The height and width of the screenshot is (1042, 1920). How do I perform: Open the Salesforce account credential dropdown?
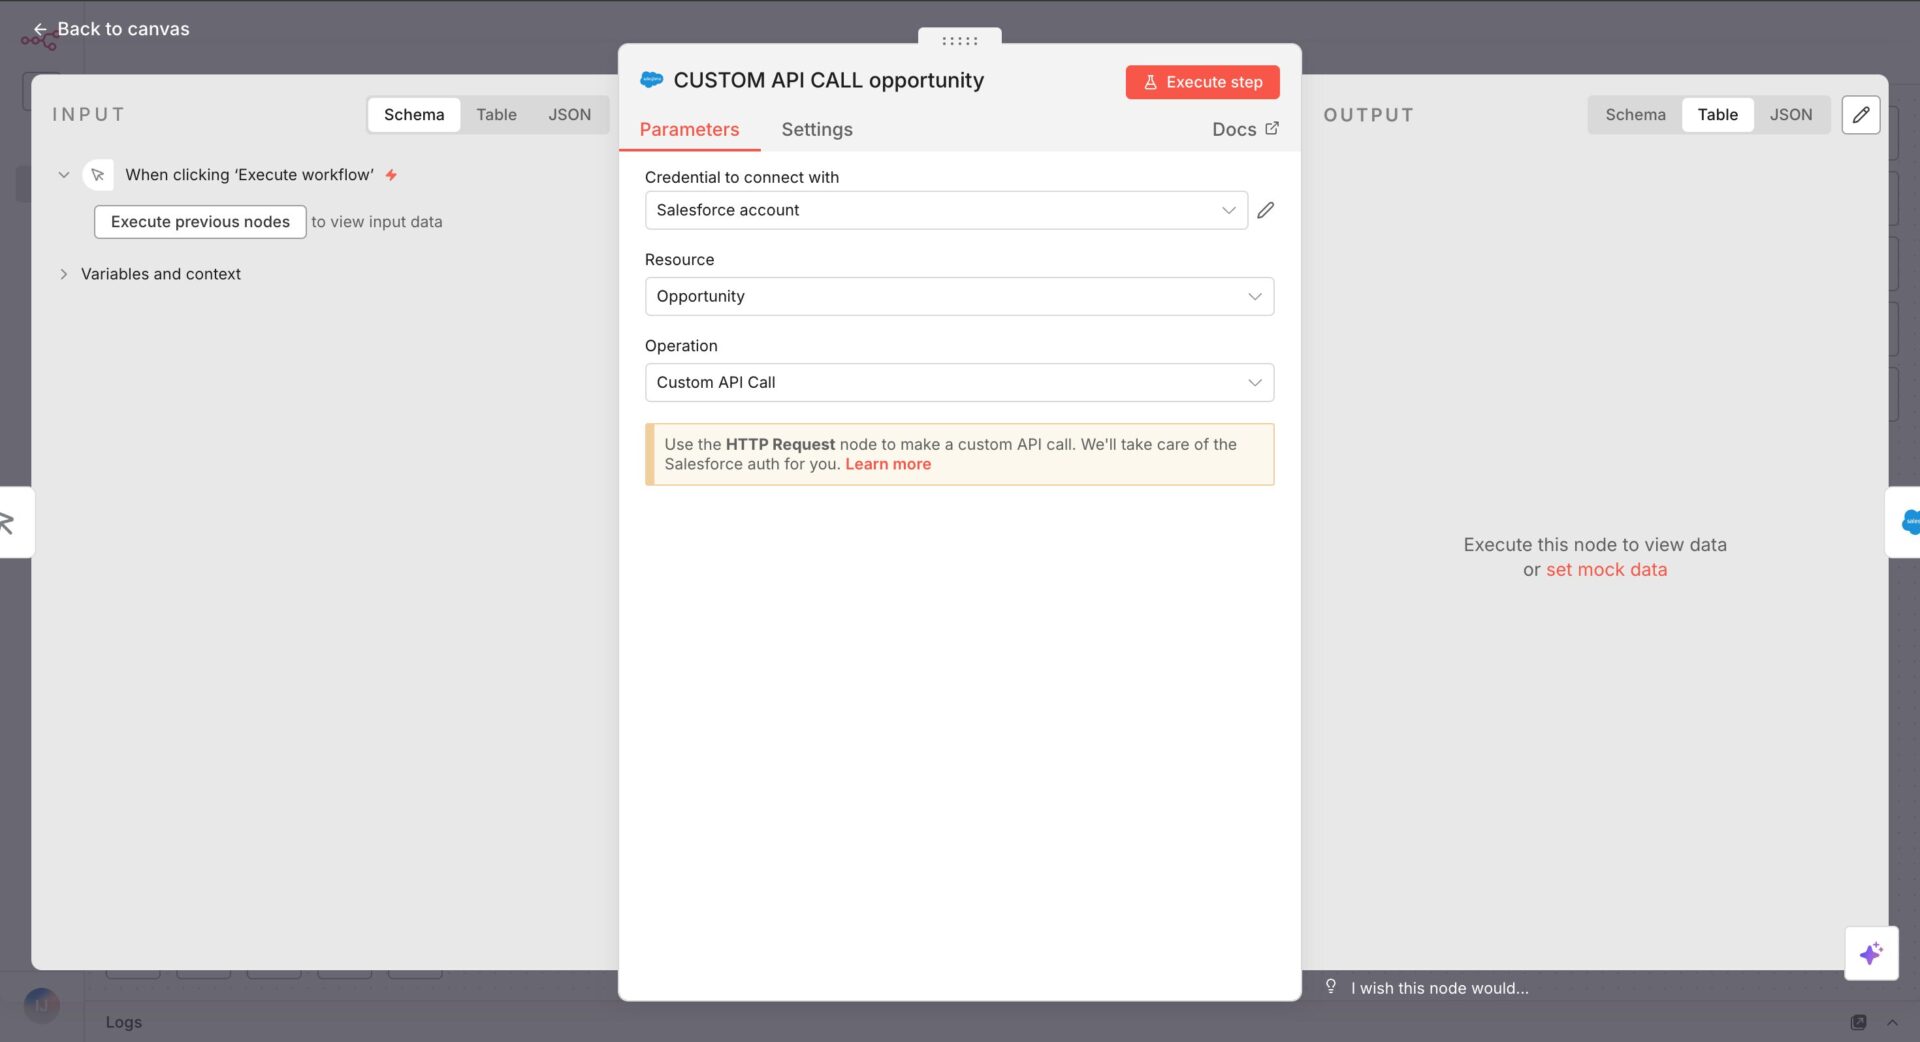(x=945, y=210)
